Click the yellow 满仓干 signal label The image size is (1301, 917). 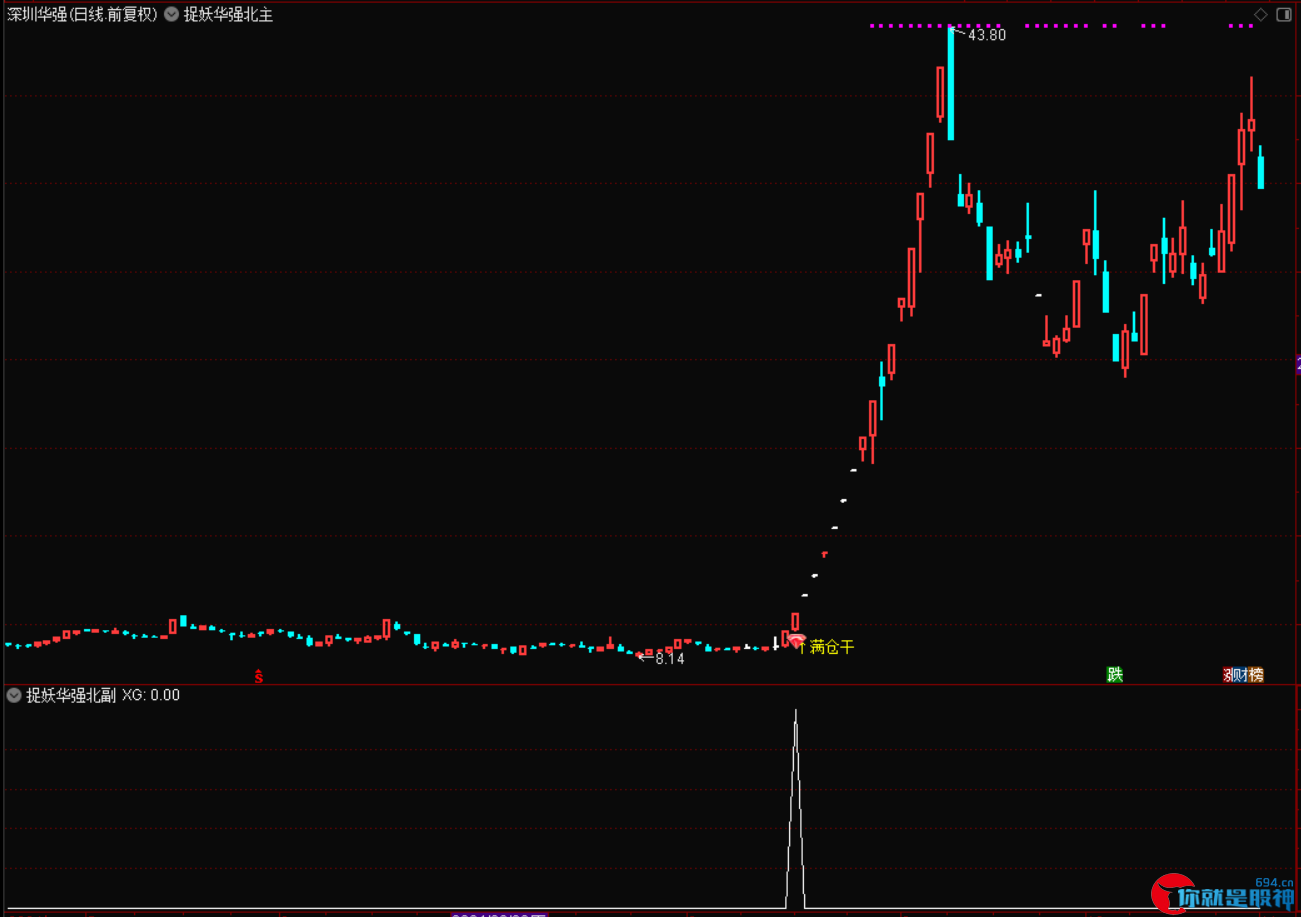point(832,647)
